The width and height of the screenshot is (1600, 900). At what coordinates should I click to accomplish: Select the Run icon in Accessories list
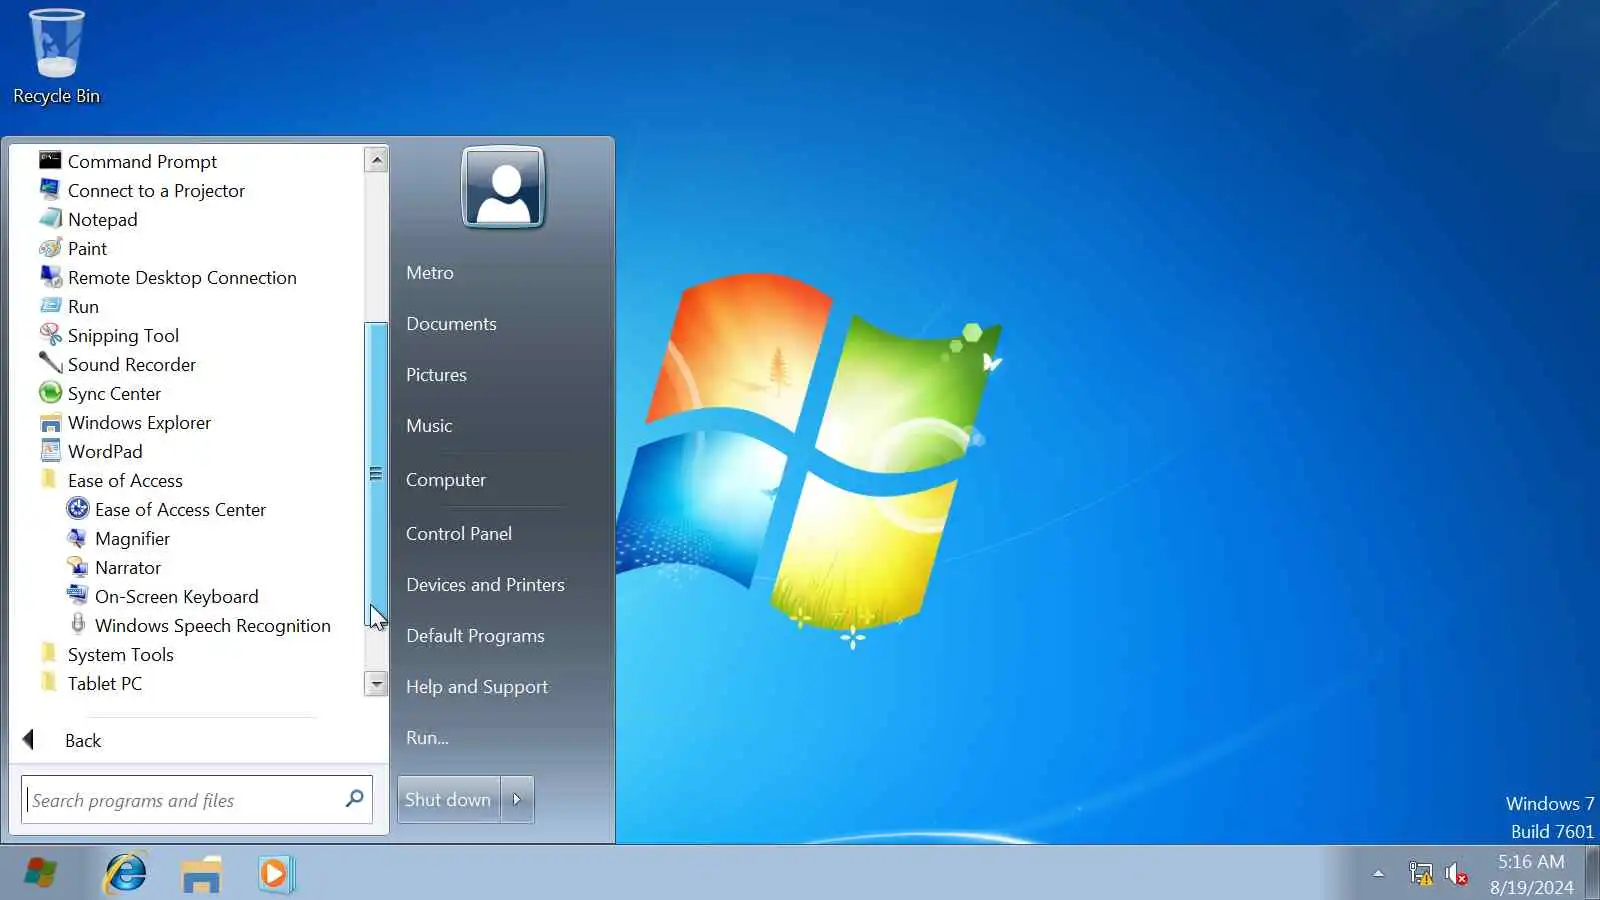point(50,305)
